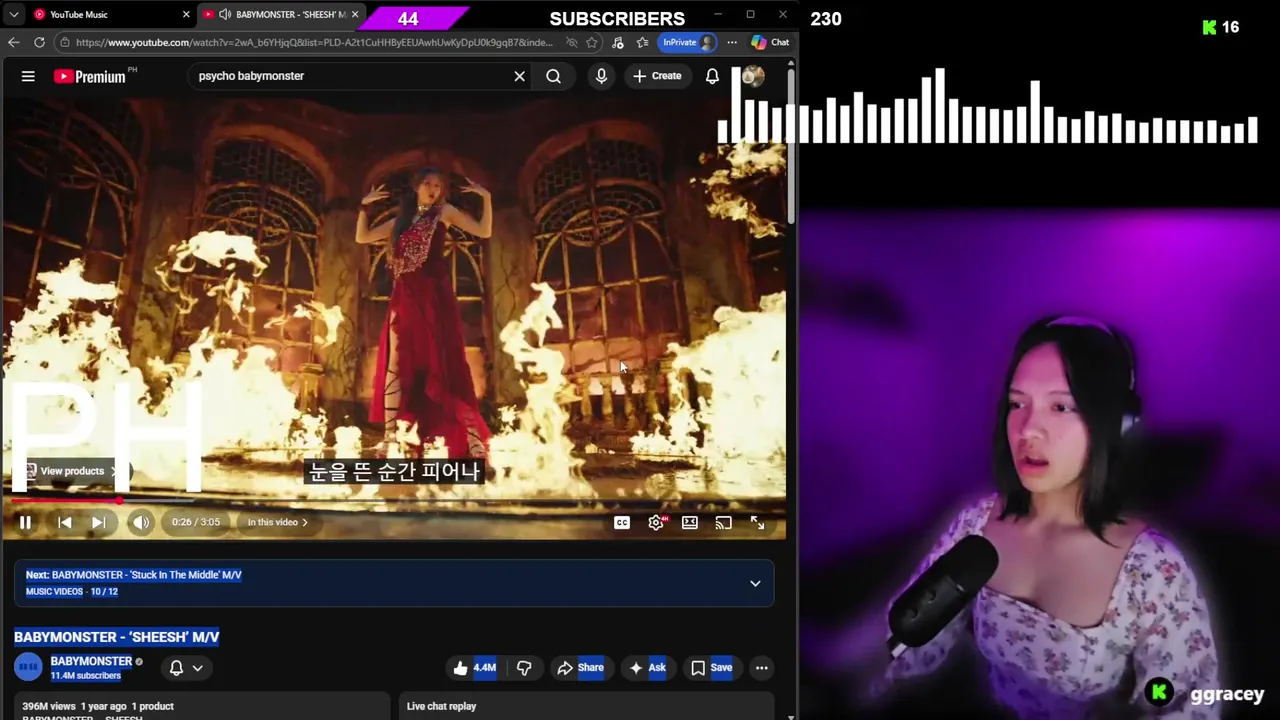Add page to favorites star
Viewport: 1280px width, 720px height.
592,42
